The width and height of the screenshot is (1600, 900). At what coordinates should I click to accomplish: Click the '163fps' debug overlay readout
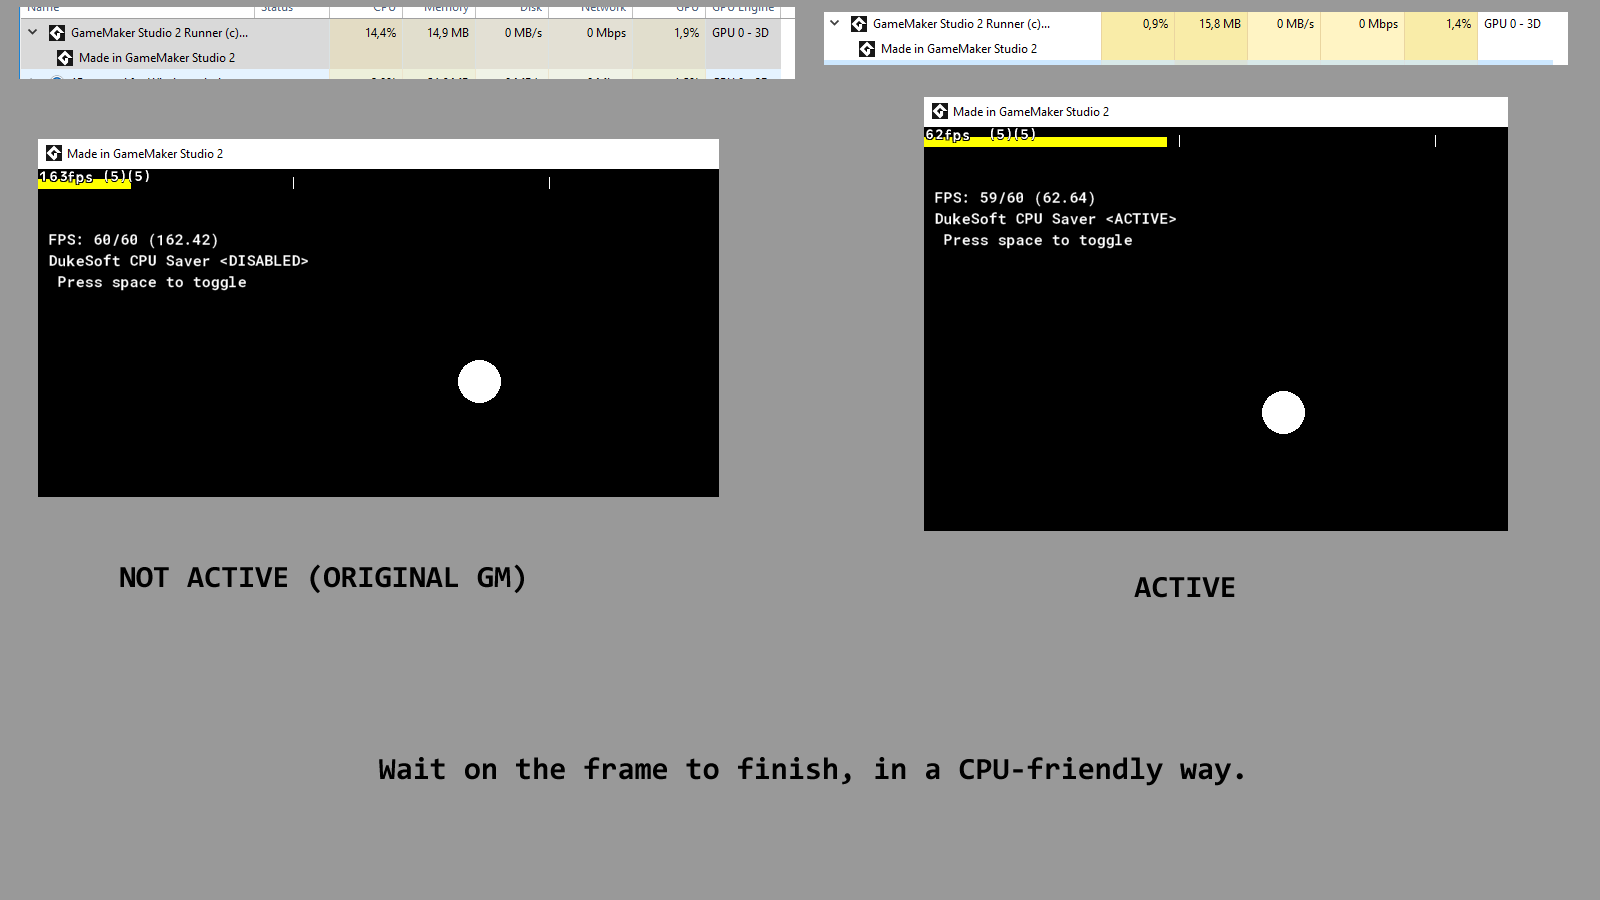66,177
